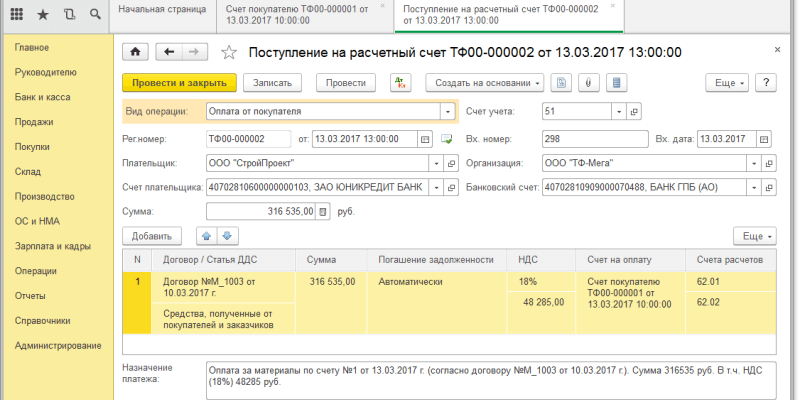Screen dimensions: 800x400
Task: Navigate back with the left arrow
Action: (168, 52)
